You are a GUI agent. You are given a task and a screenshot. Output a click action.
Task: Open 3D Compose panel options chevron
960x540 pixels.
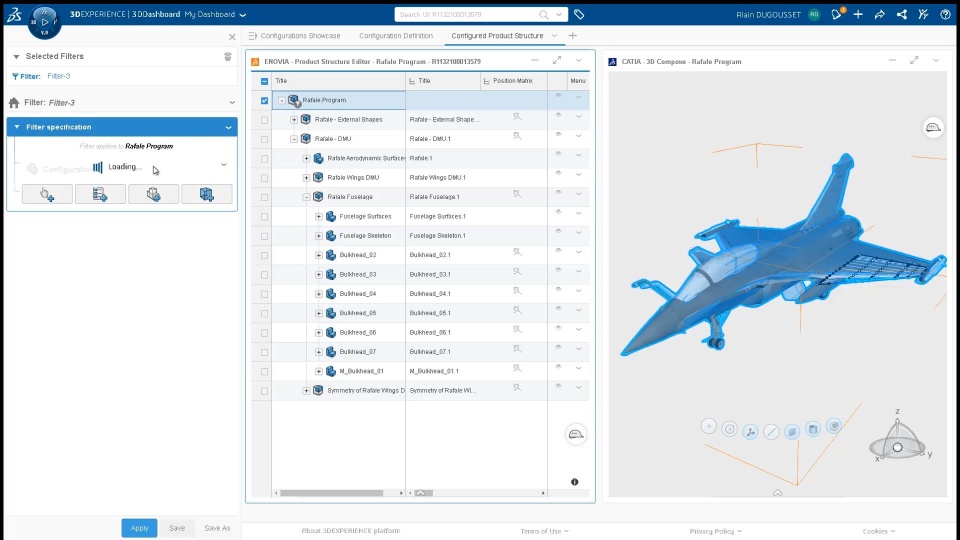936,61
